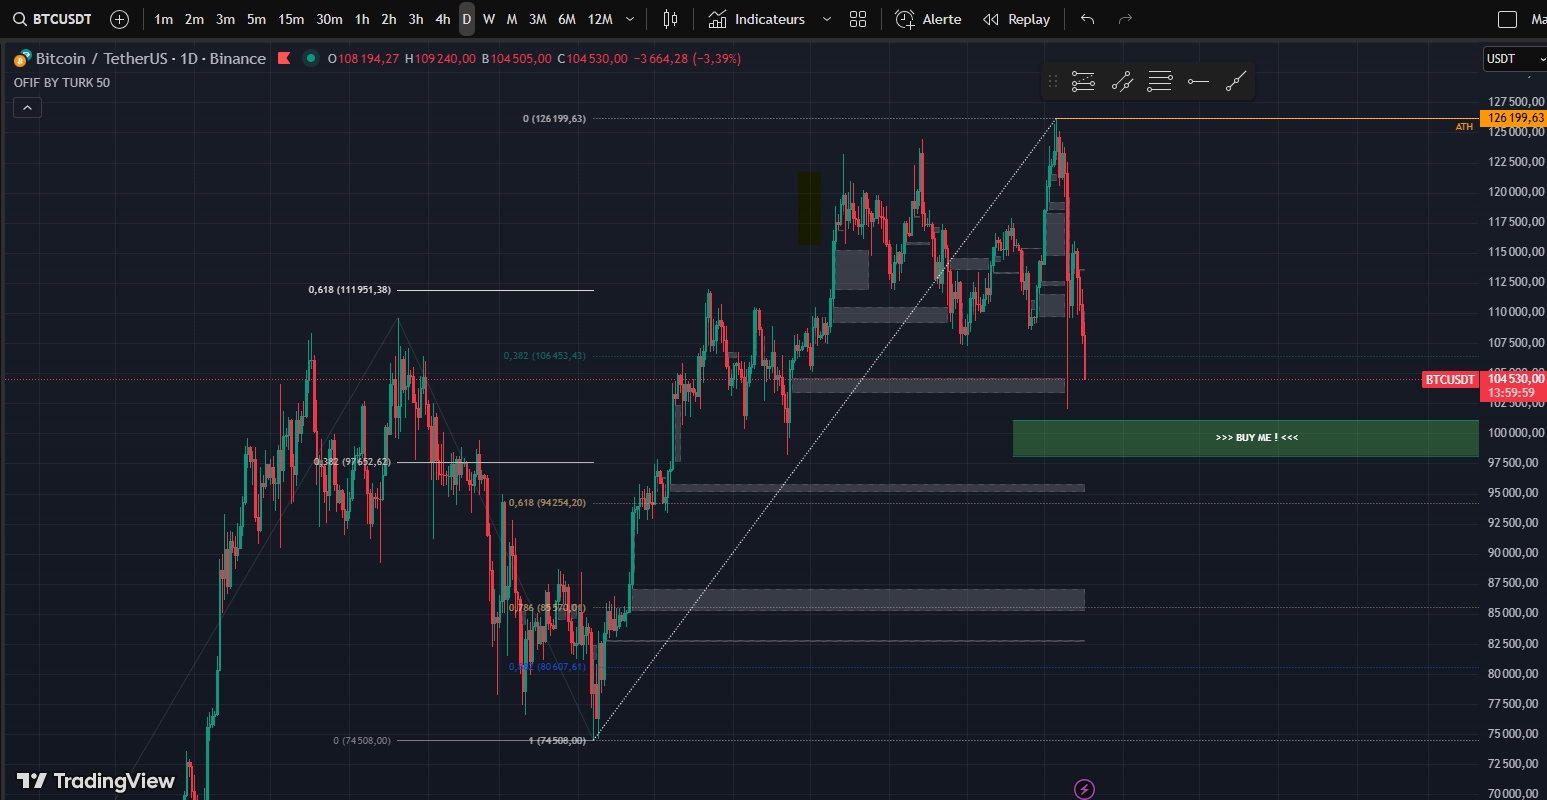Click the 0 (74 508,00) Fib label

[x=362, y=741]
